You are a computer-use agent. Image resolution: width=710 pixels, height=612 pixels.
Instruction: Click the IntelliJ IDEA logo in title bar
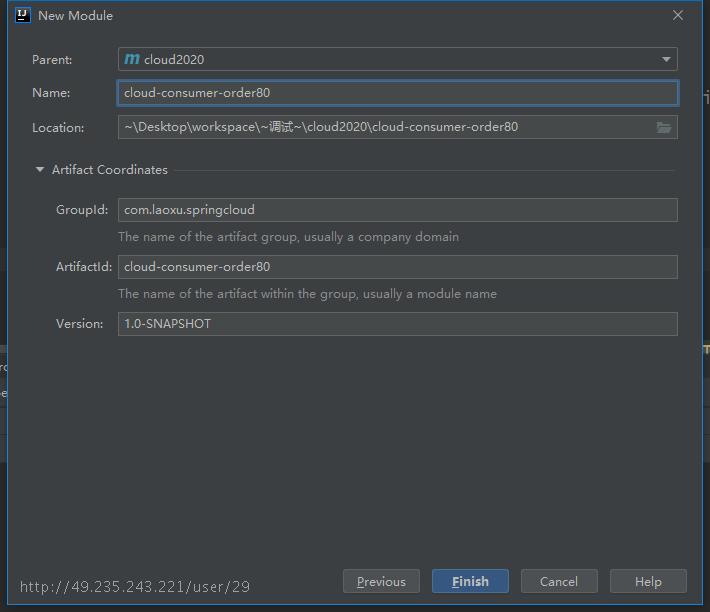coord(23,15)
